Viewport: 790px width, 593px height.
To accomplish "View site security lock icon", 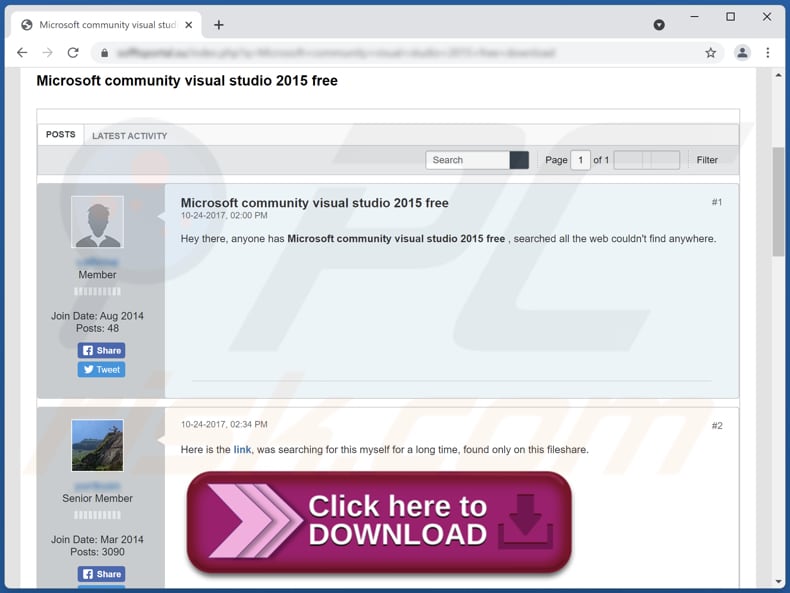I will pos(104,53).
